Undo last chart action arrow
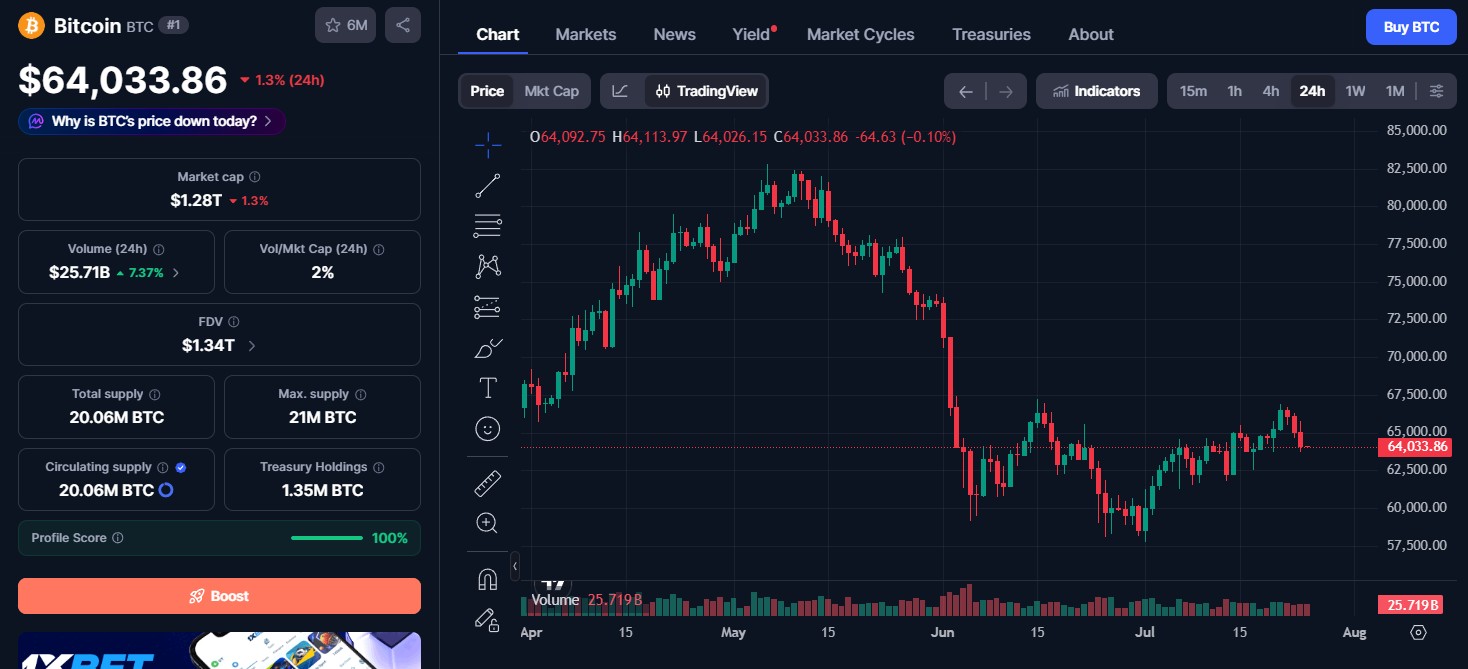Viewport: 1468px width, 669px height. pos(965,91)
